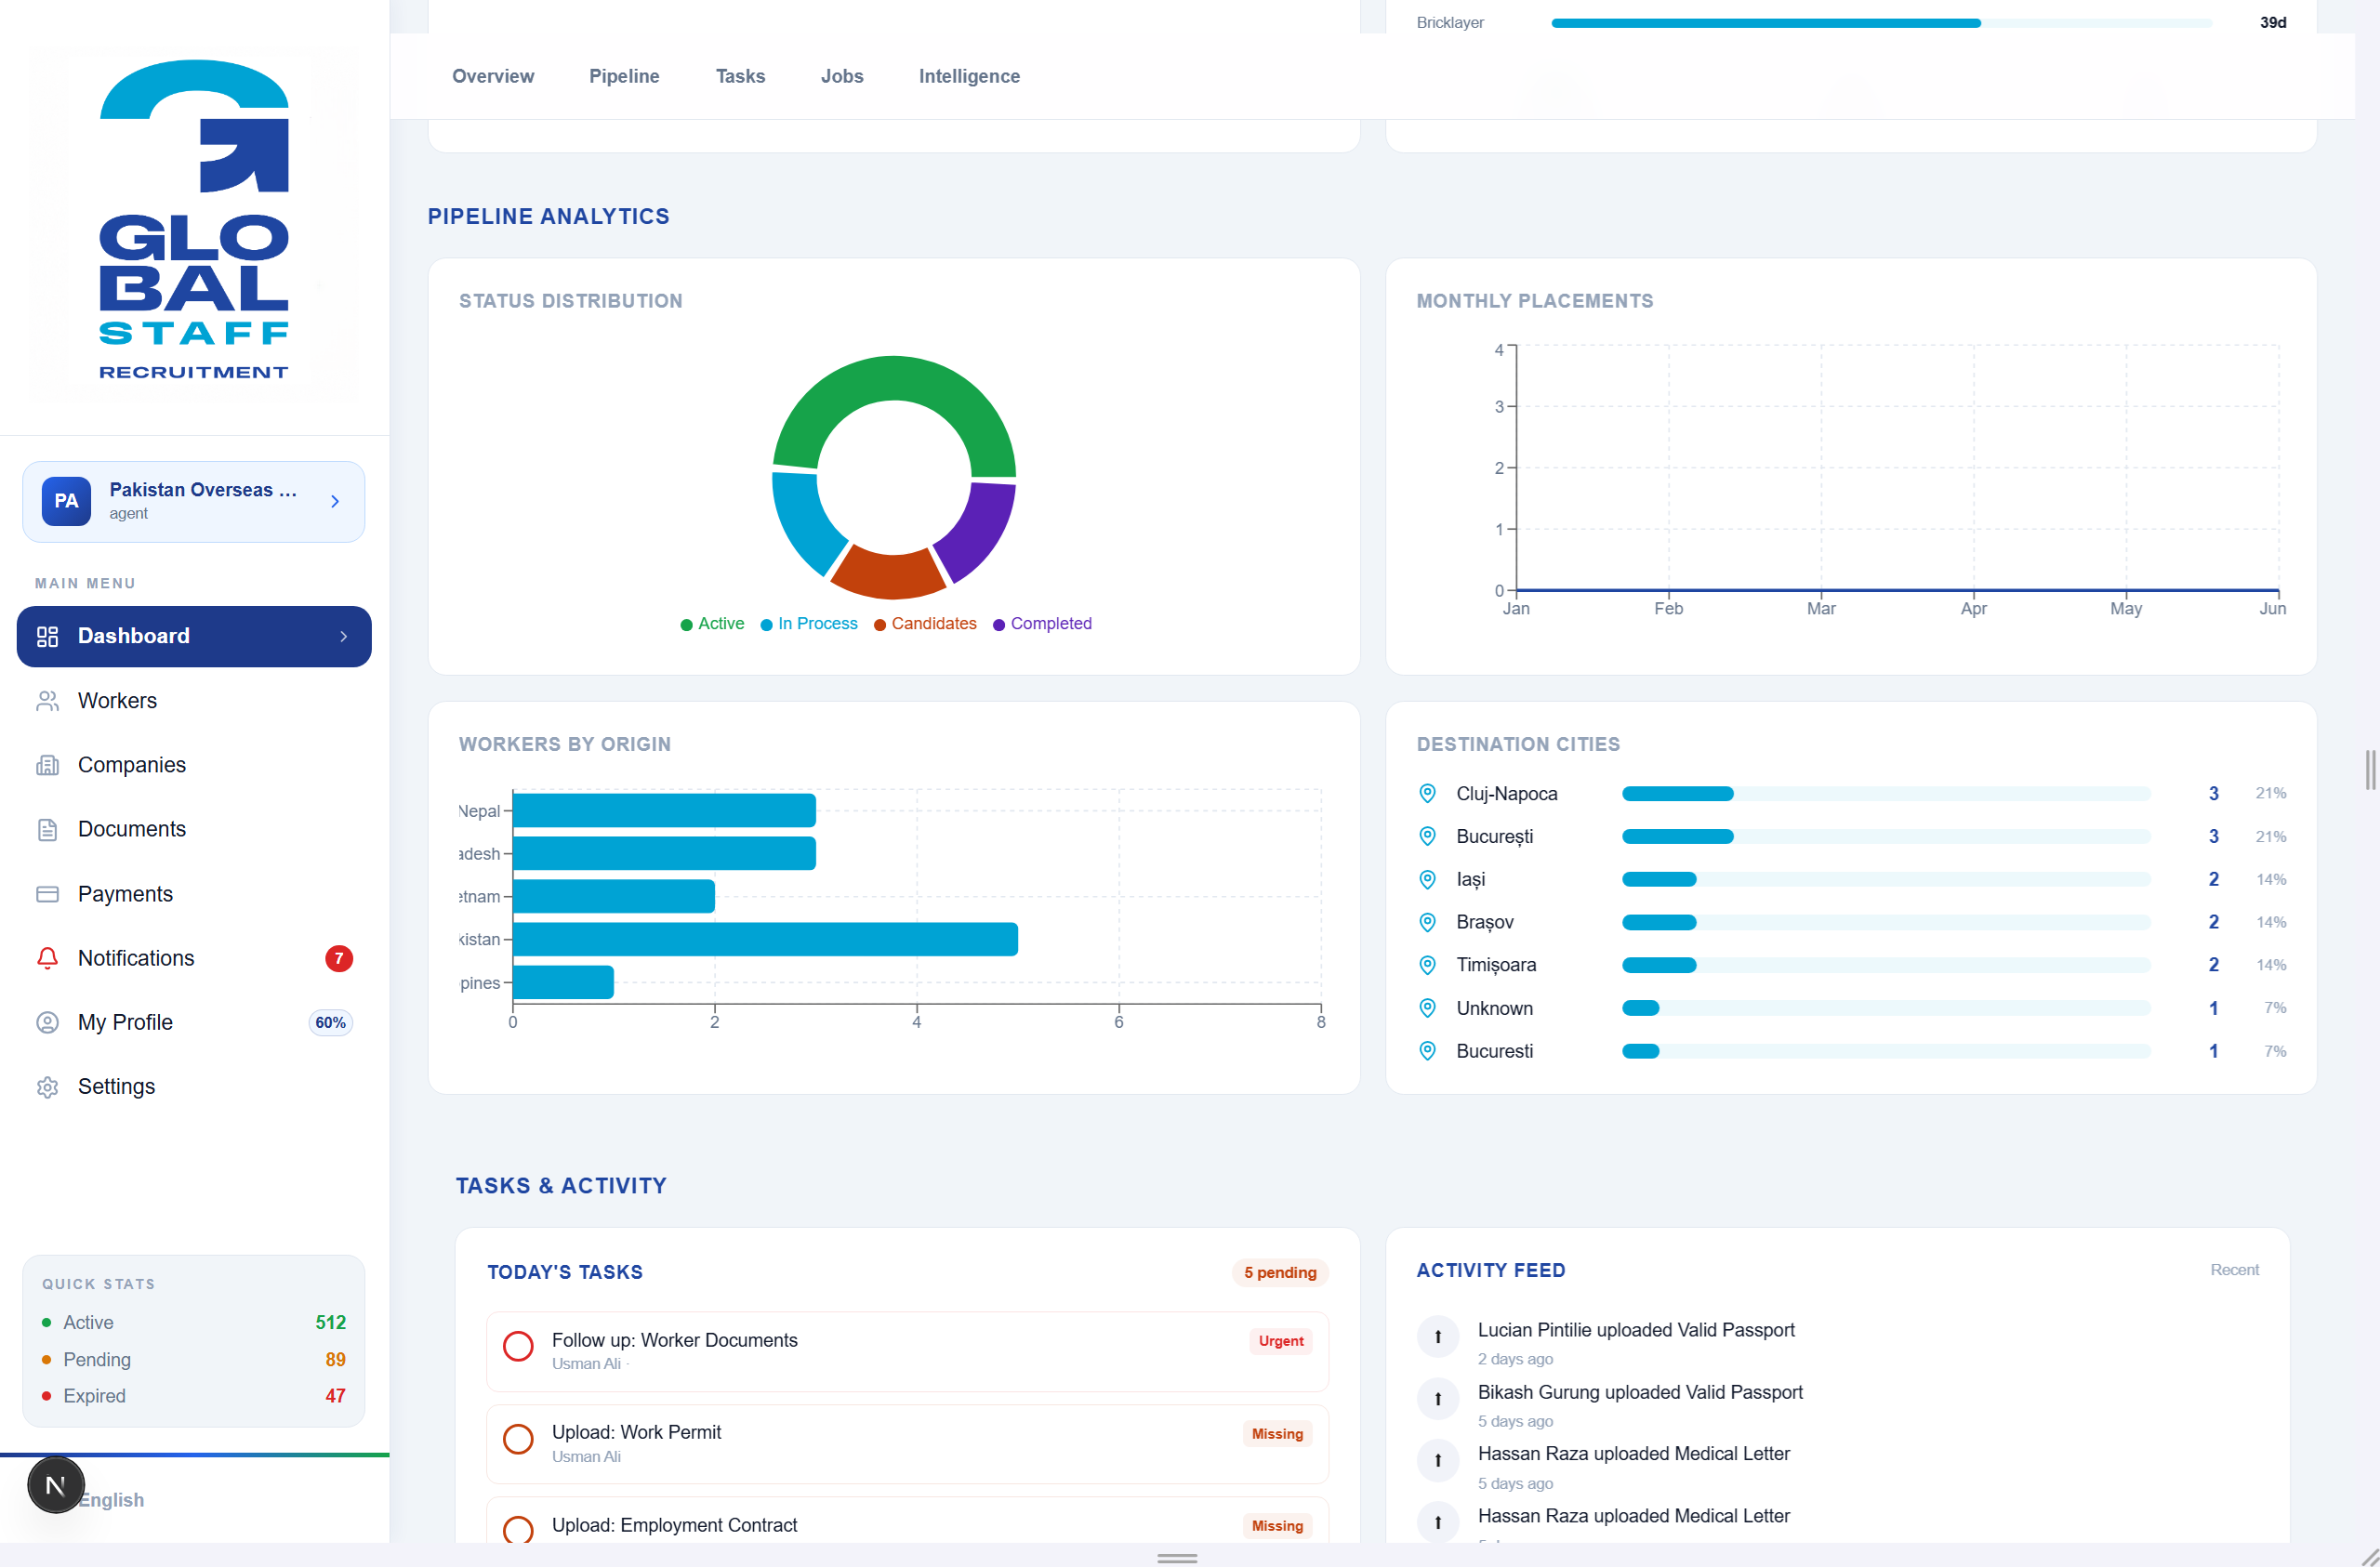Click the round N badge at bottom left
The height and width of the screenshot is (1567, 2380).
pyautogui.click(x=56, y=1485)
